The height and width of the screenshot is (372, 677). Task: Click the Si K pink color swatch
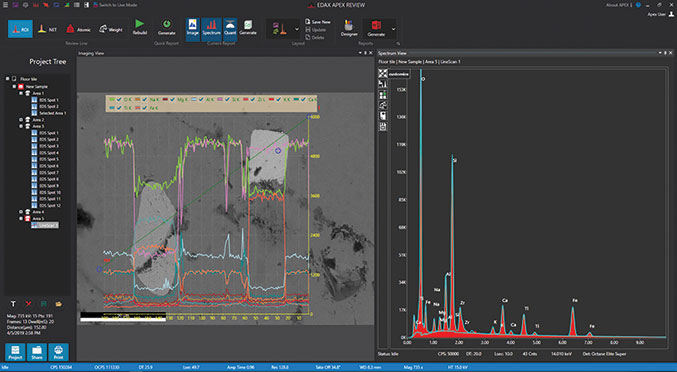tap(220, 99)
